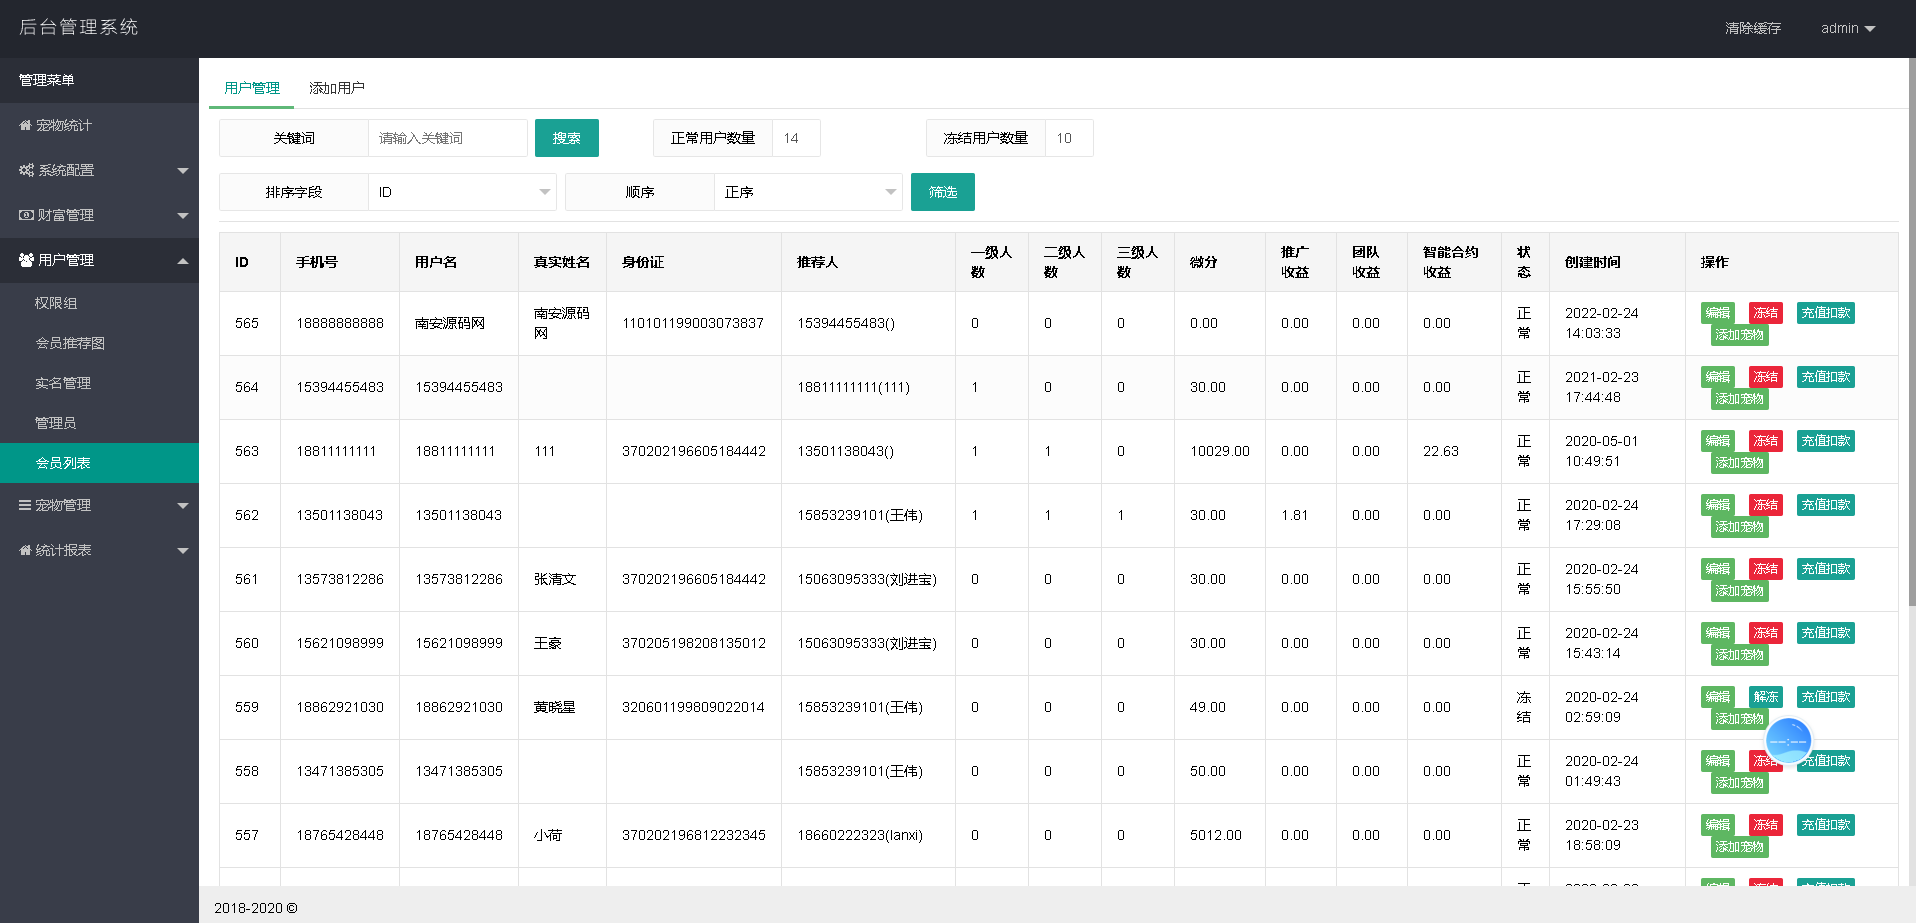Click 充值扣款 for user ID 563
This screenshot has width=1916, height=923.
click(x=1826, y=441)
